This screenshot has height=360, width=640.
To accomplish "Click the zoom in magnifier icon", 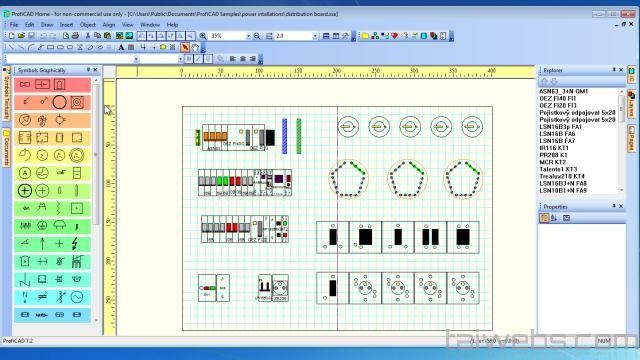I will pyautogui.click(x=203, y=36).
